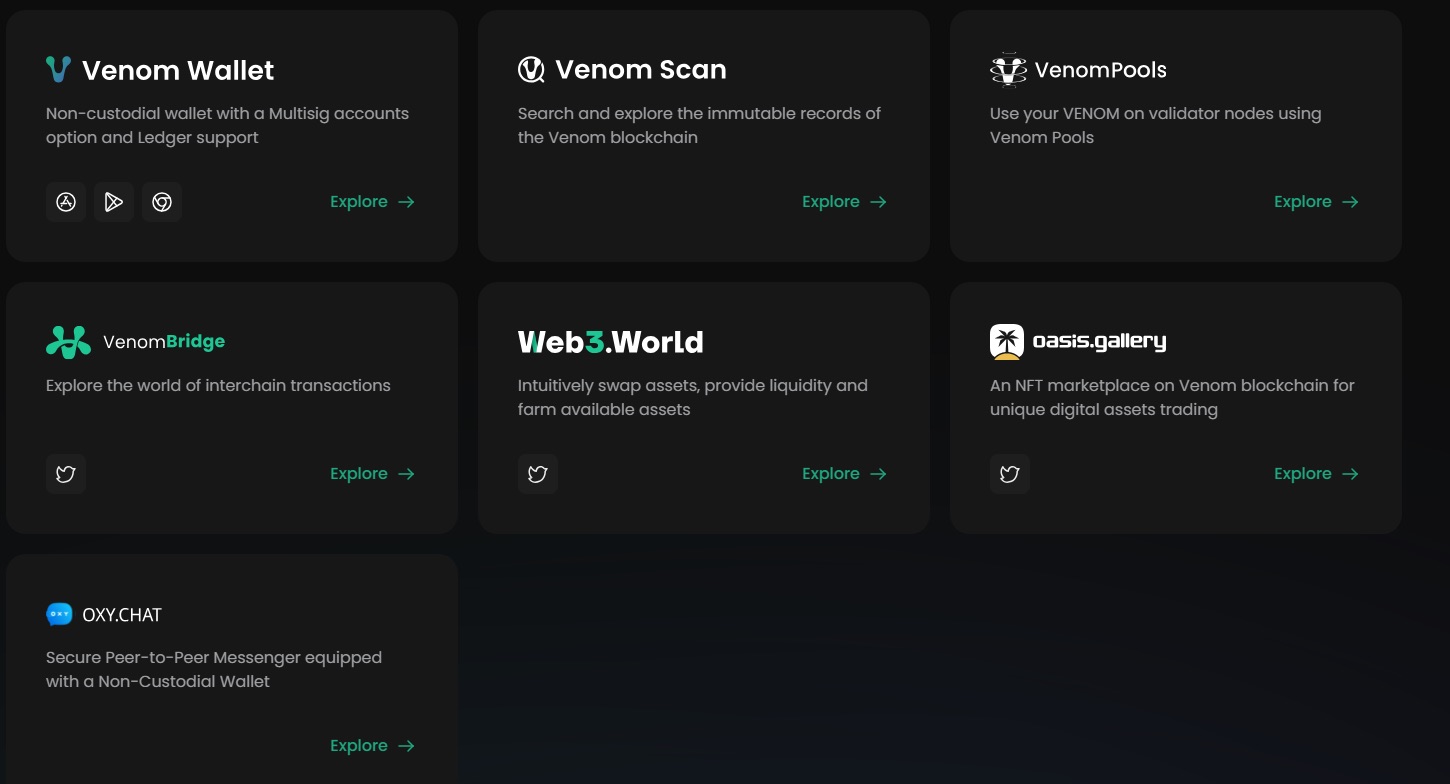Click the OXY.CHAT title text
The image size is (1450, 784).
point(122,615)
